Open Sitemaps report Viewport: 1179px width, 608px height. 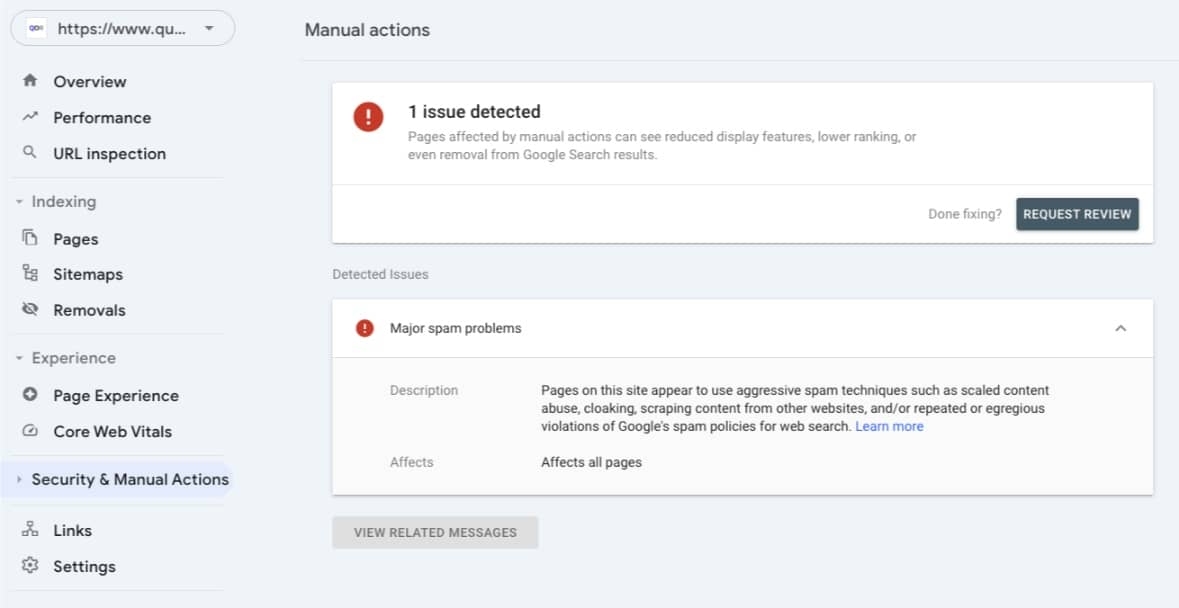coord(88,274)
